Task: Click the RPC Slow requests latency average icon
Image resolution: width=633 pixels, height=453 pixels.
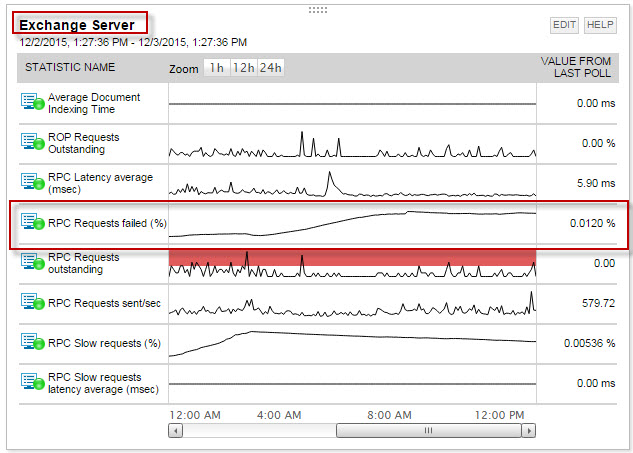Action: pos(32,382)
